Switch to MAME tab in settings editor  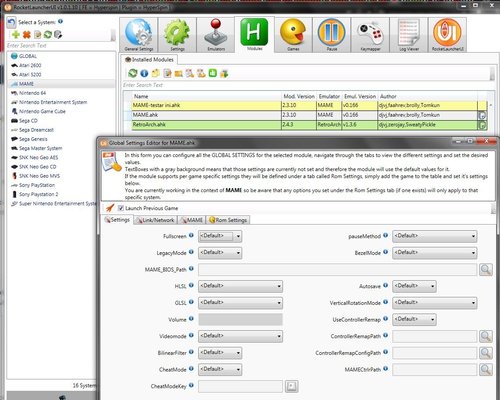192,220
